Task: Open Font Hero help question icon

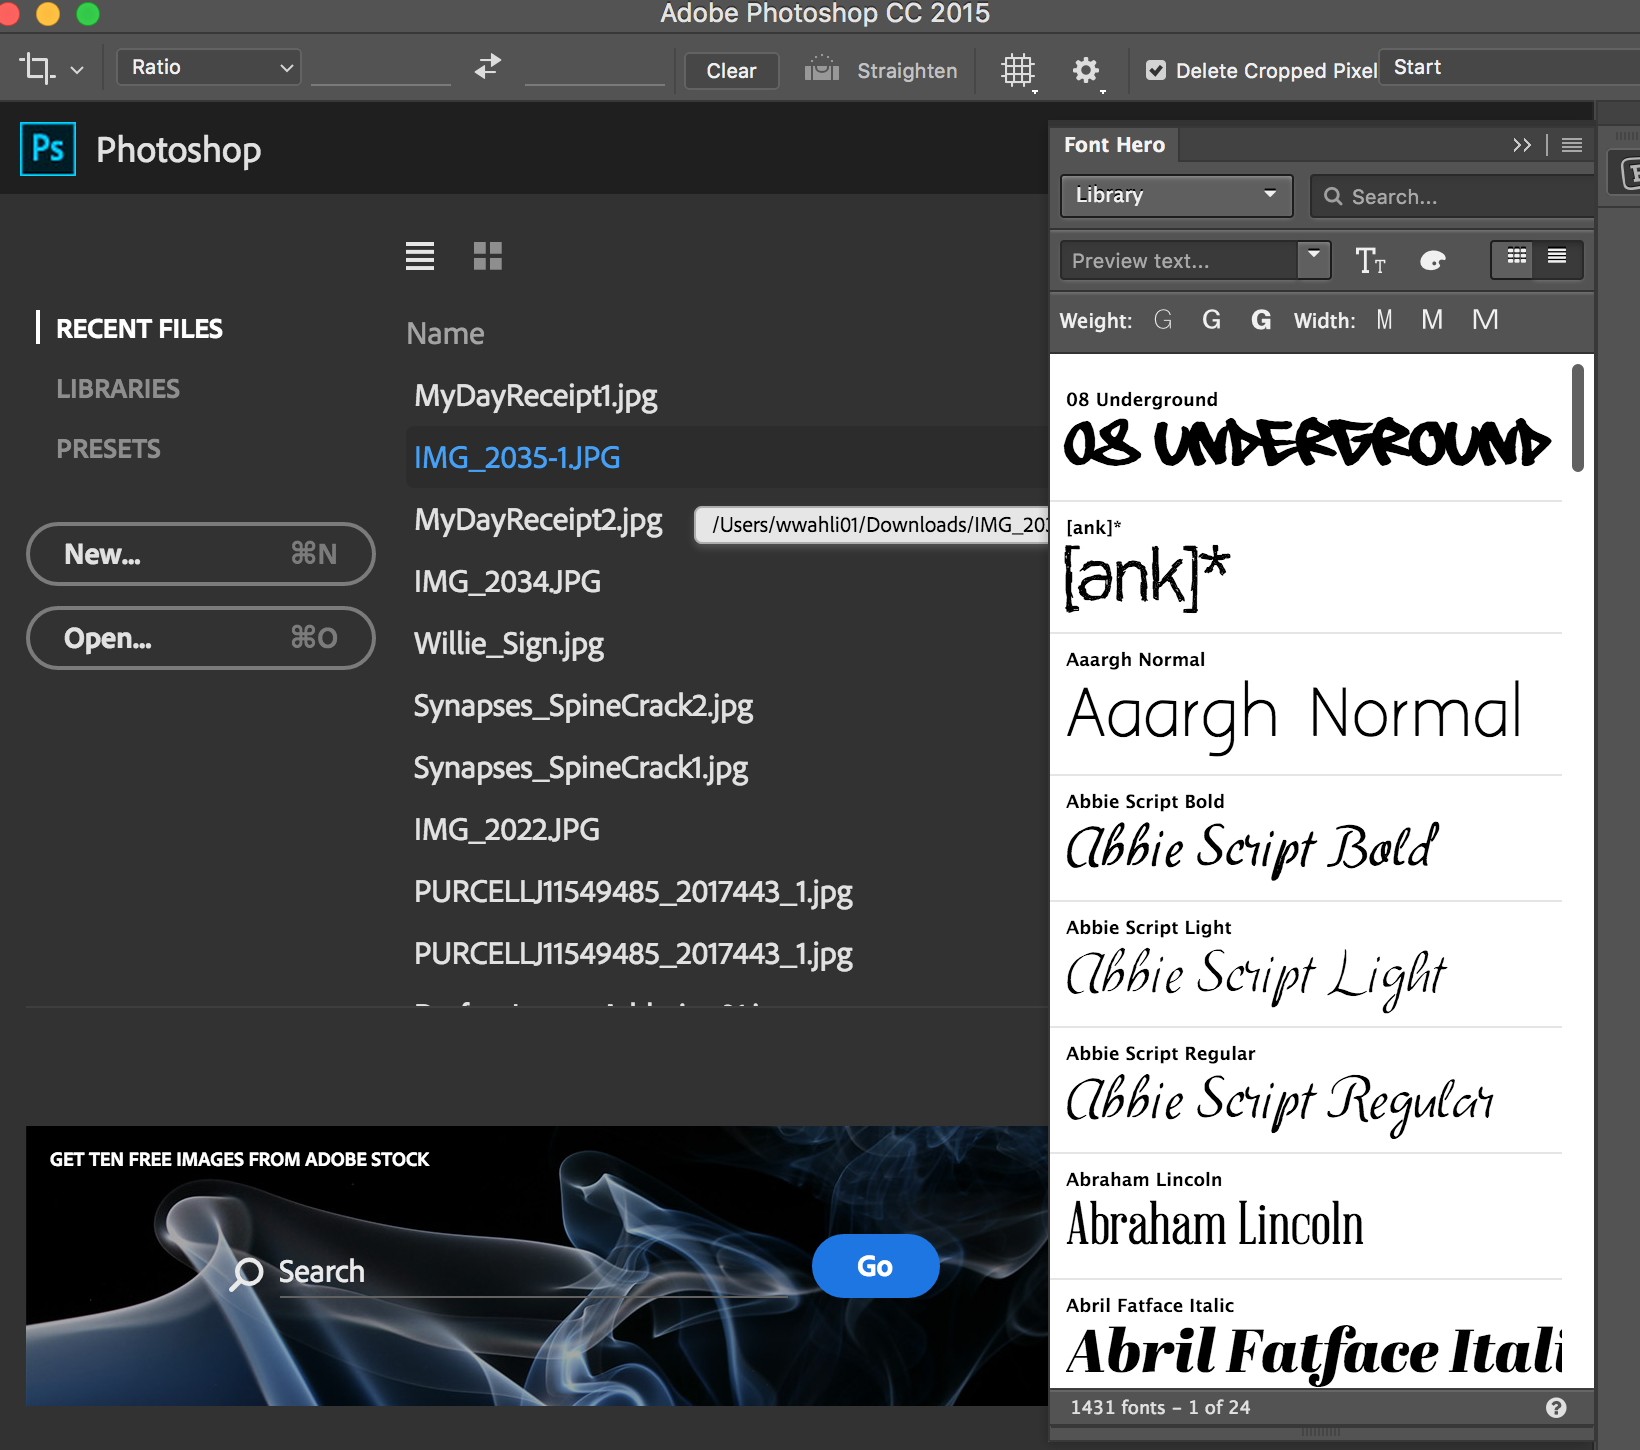Action: pos(1556,1408)
